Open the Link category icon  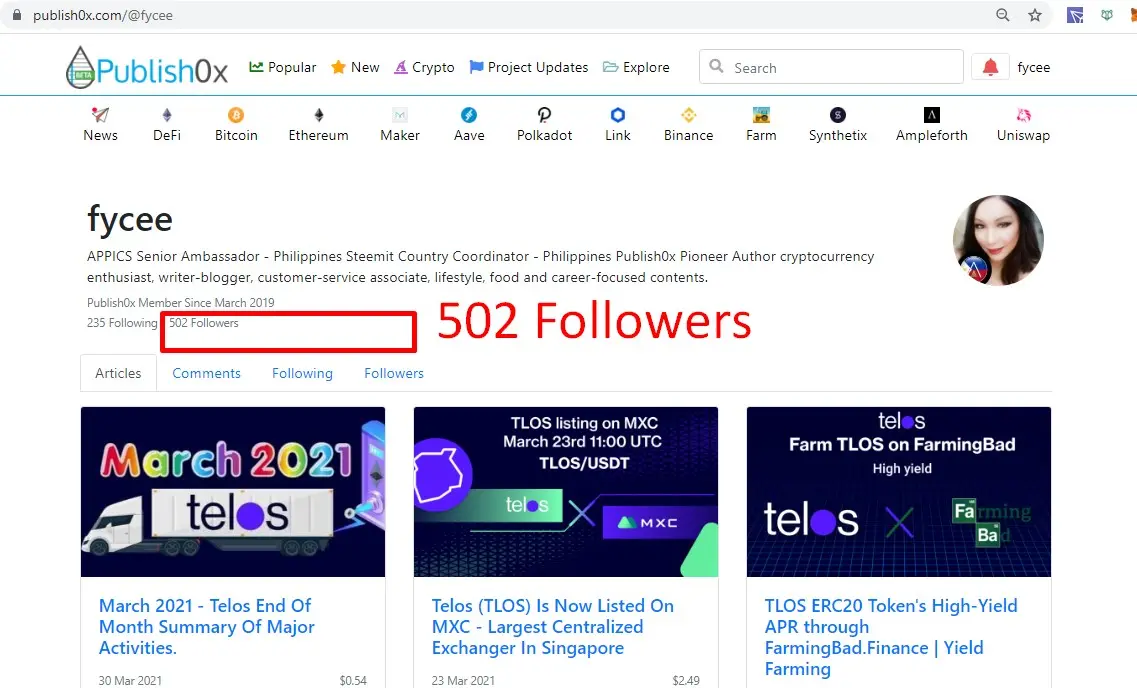pos(618,115)
